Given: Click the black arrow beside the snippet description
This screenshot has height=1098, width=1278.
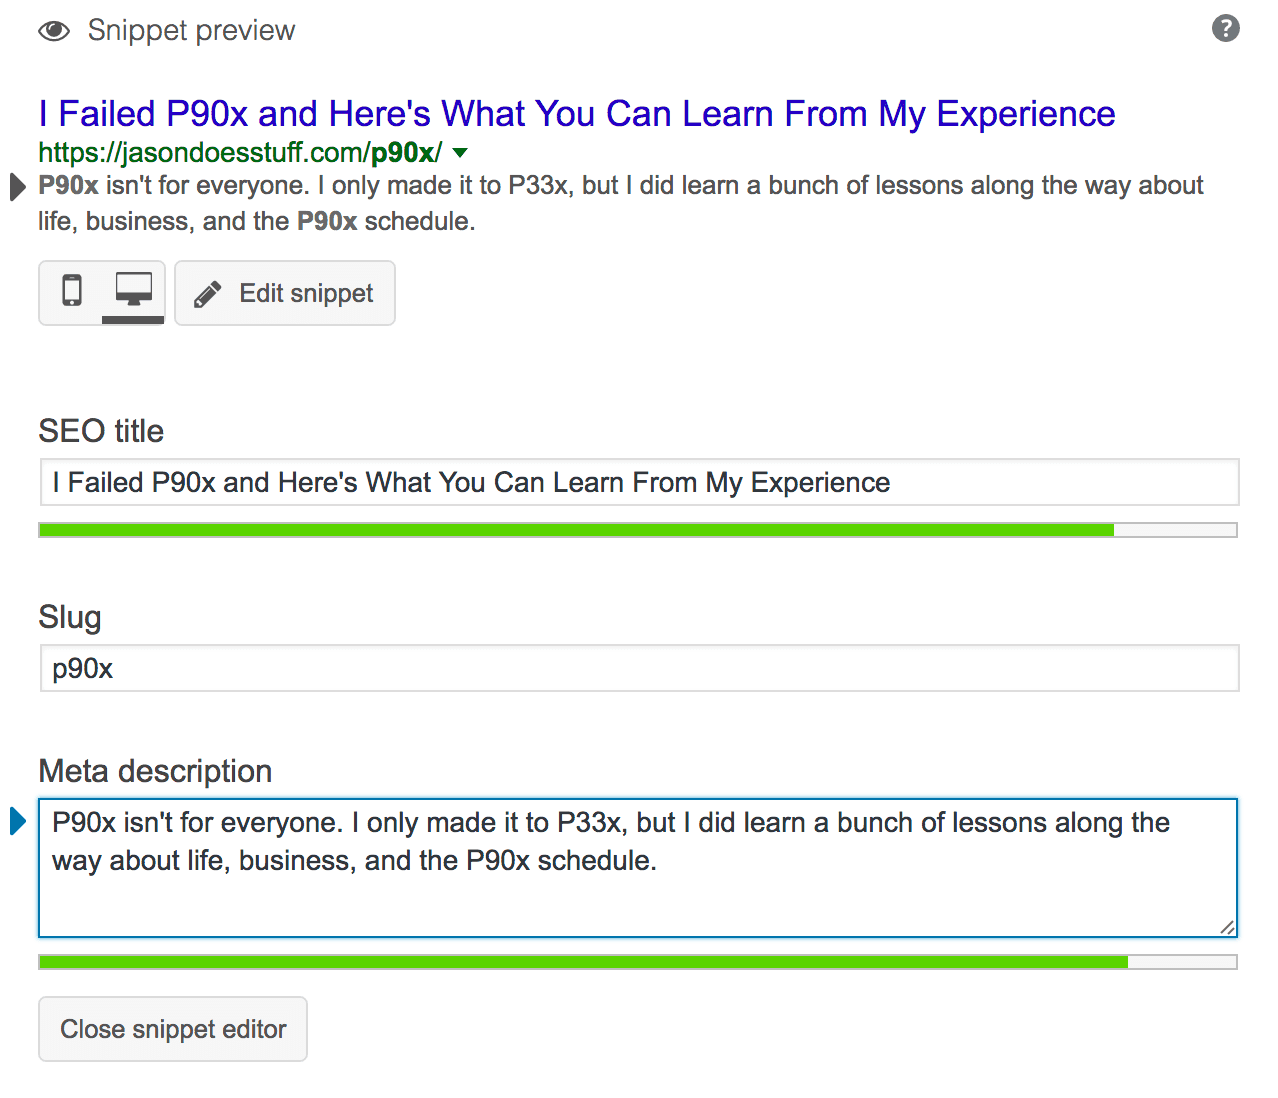Looking at the screenshot, I should coord(16,186).
